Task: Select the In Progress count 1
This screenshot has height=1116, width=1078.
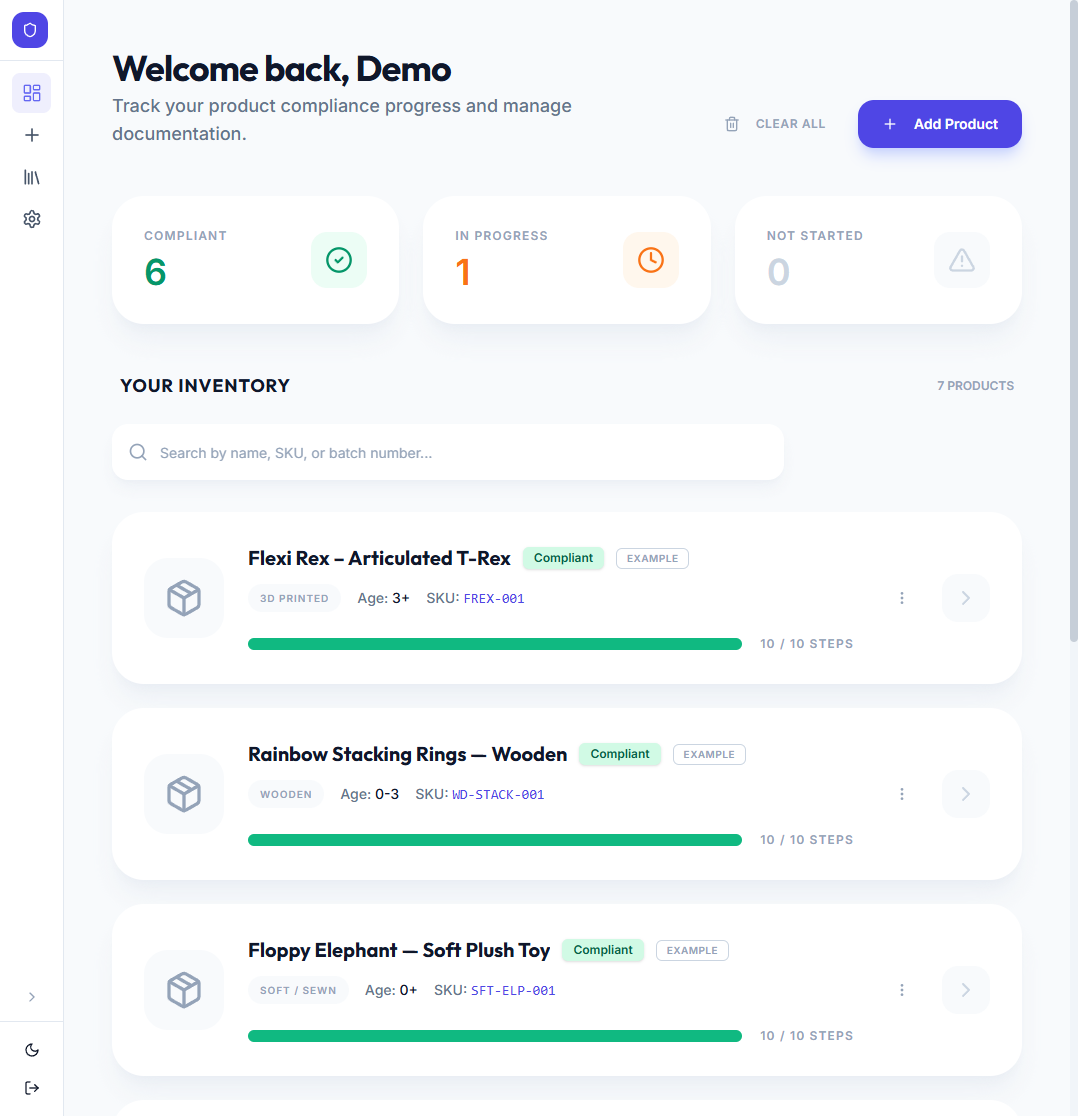Action: point(463,272)
